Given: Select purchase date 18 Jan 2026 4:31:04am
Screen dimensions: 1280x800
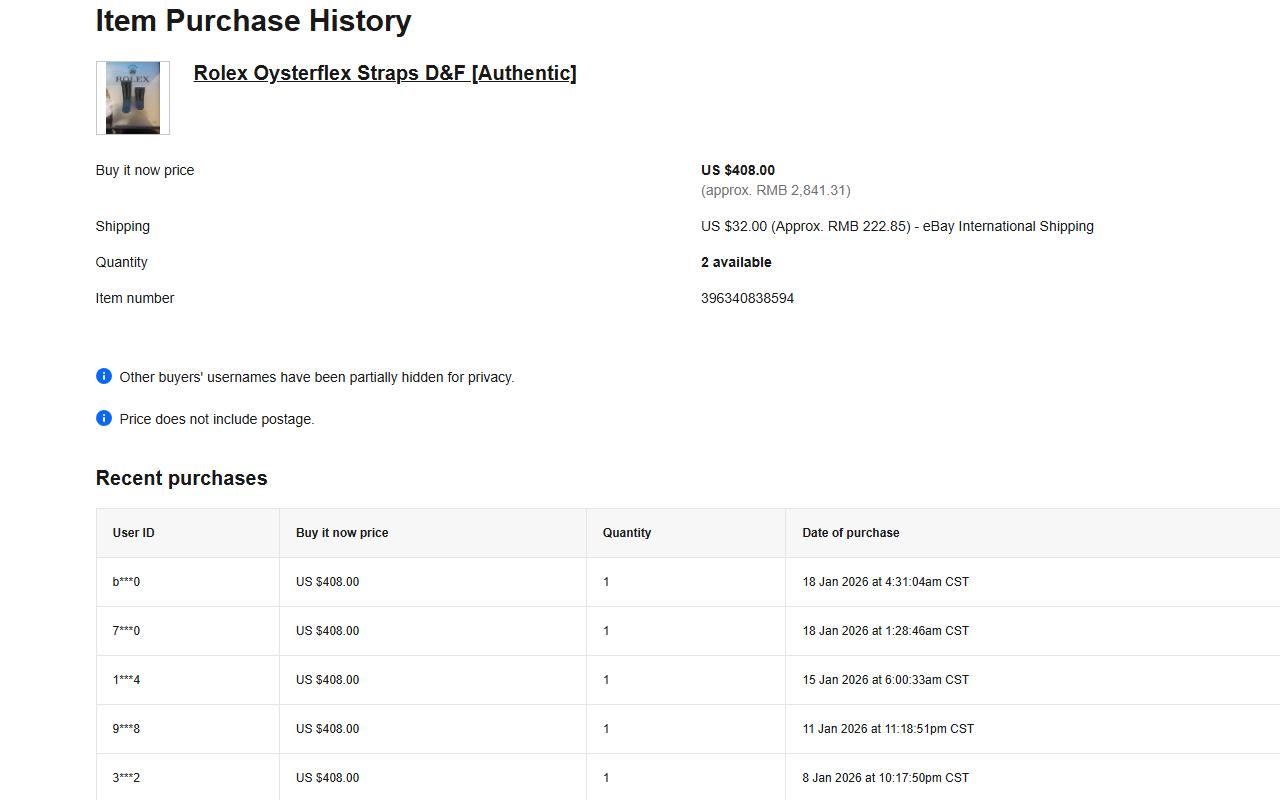Looking at the screenshot, I should click(x=885, y=582).
